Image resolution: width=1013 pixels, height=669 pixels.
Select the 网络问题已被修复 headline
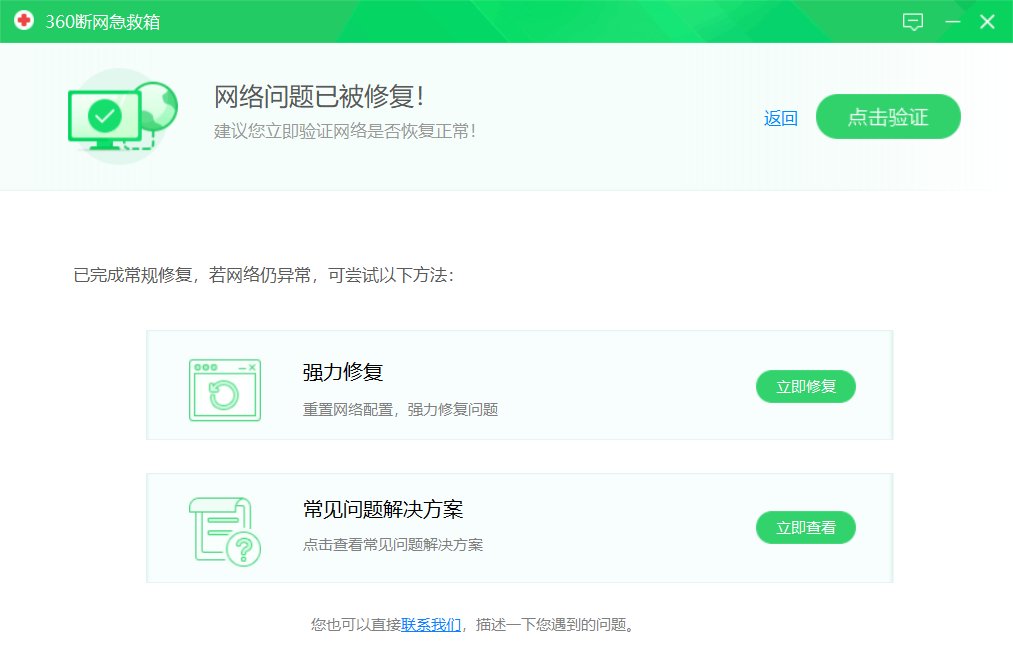319,96
